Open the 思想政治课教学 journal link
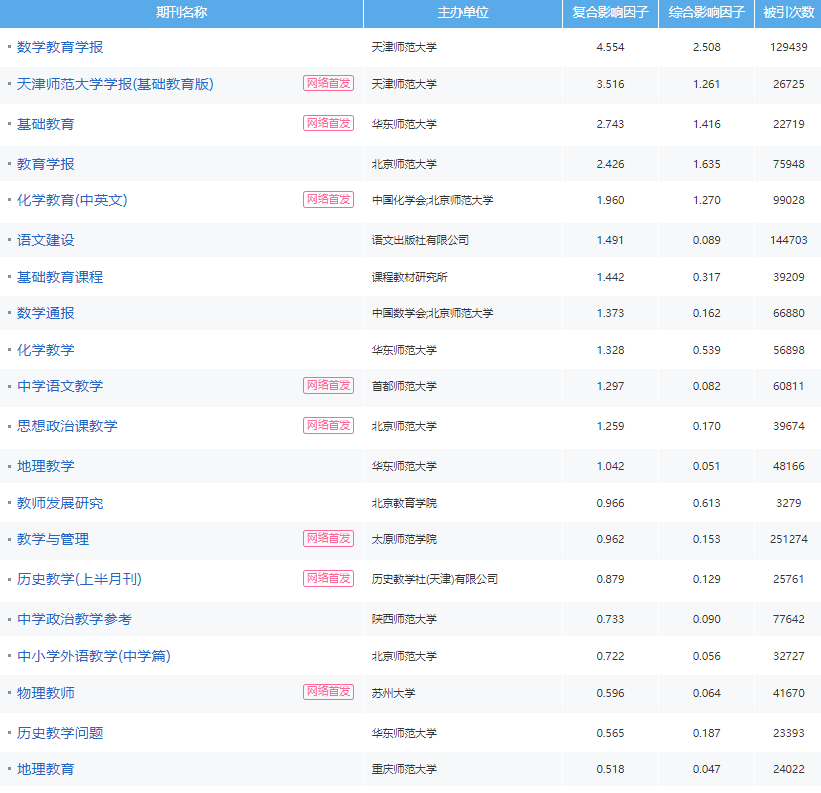 pyautogui.click(x=67, y=426)
